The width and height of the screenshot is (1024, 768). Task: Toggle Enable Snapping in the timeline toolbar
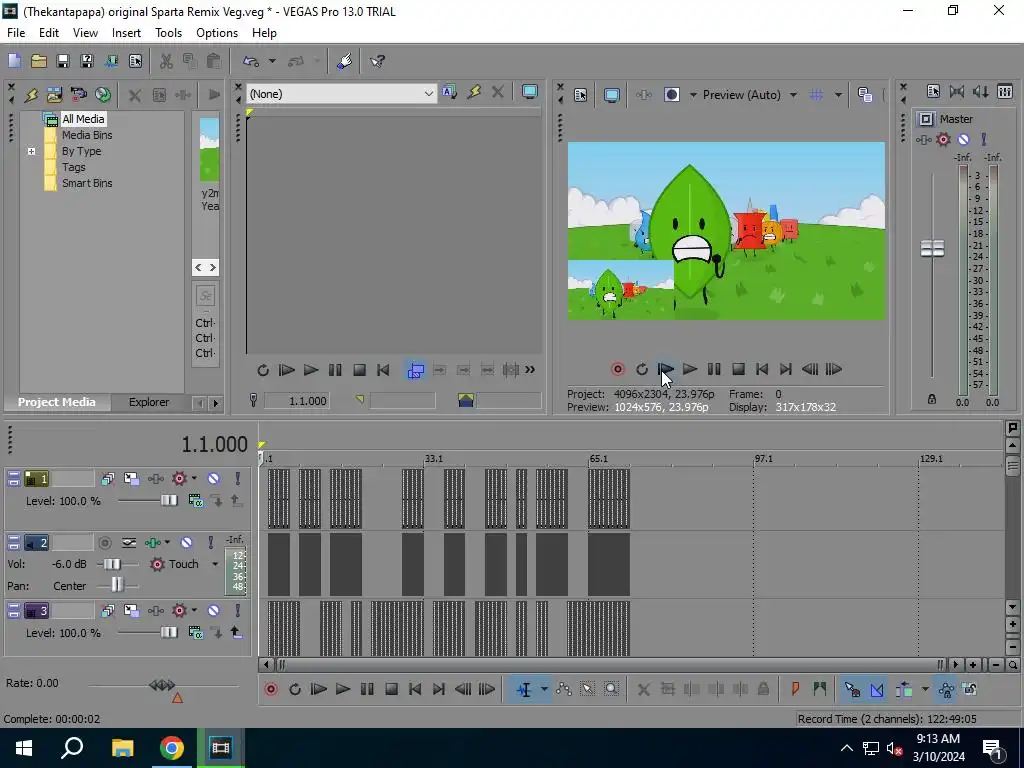[852, 689]
